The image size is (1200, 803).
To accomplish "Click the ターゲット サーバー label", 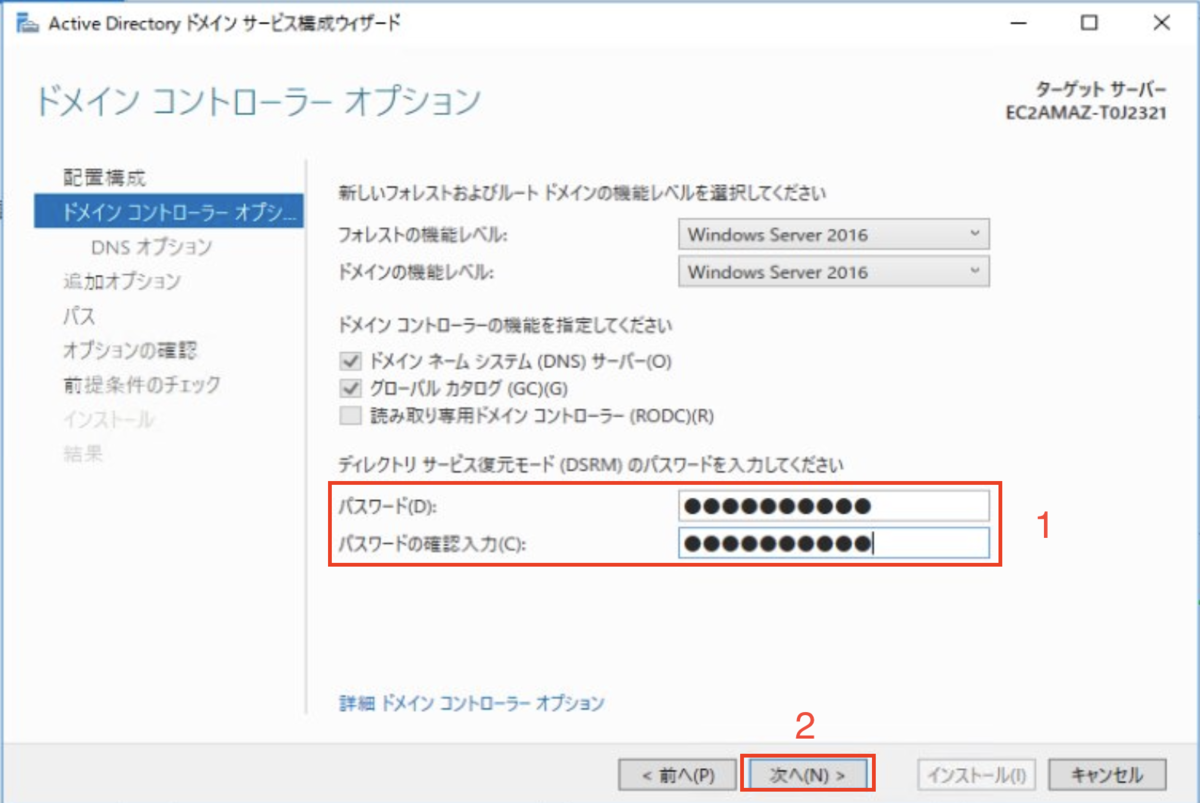I will 1101,89.
